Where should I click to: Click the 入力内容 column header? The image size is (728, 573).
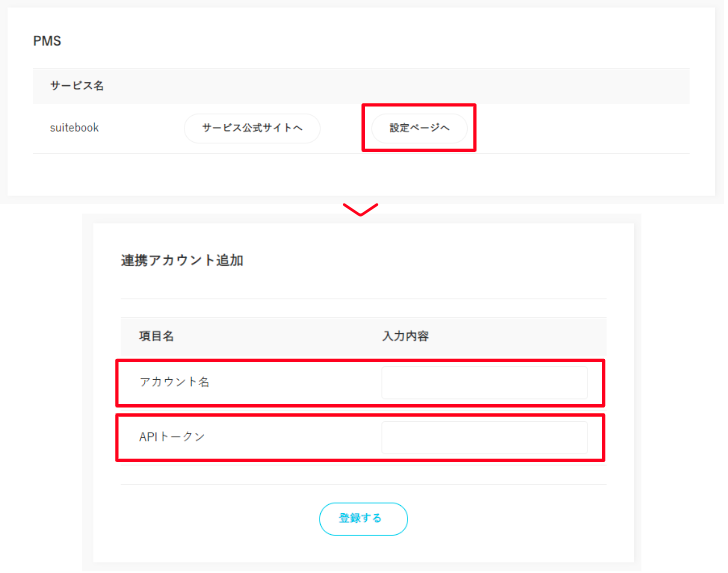[x=406, y=337]
